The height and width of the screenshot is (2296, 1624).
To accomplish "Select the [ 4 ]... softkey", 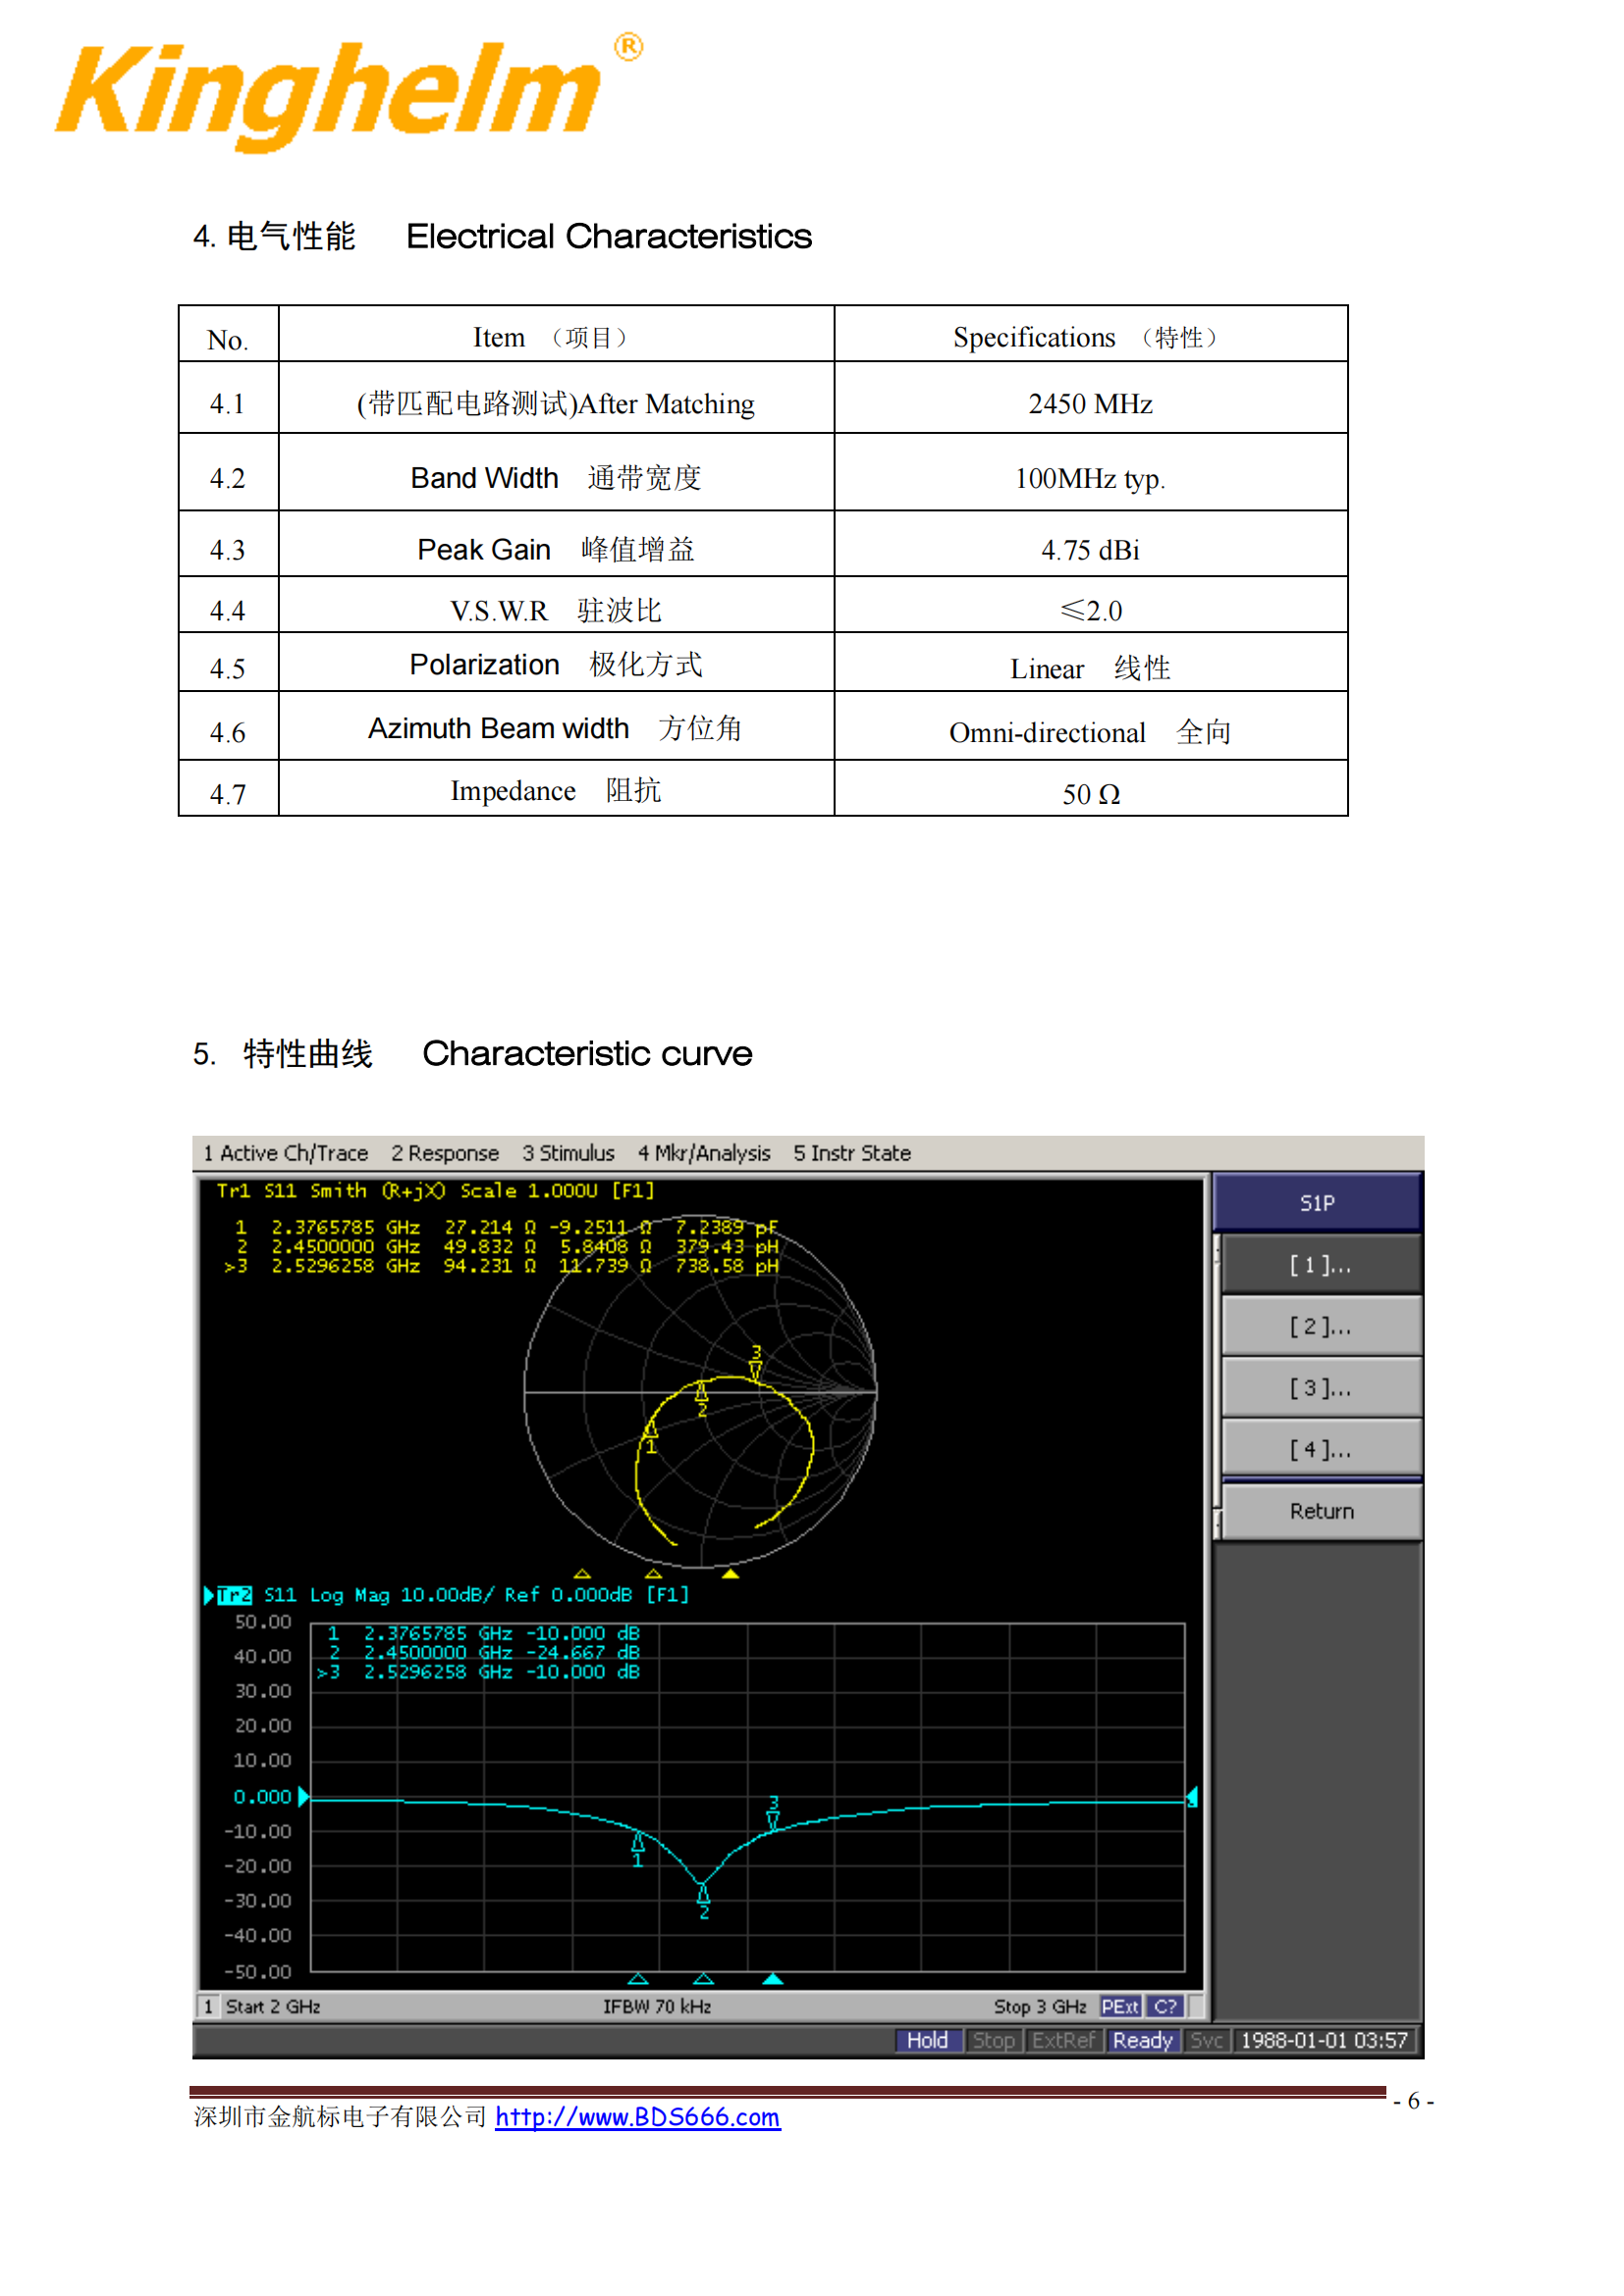I will [x=1321, y=1449].
